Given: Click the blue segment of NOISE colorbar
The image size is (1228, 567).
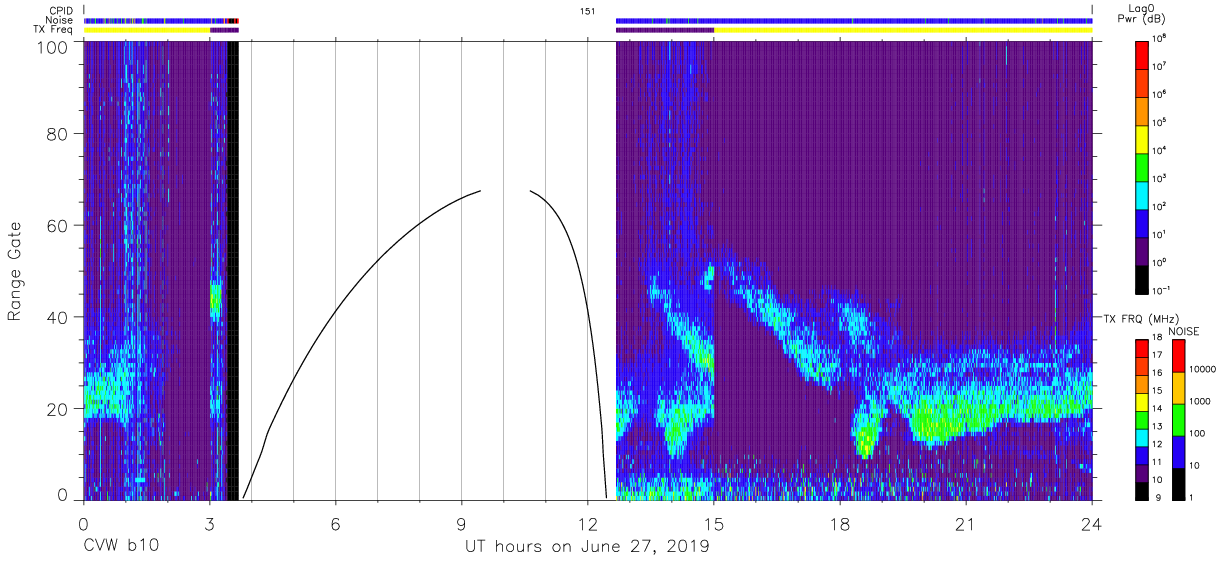Looking at the screenshot, I should pos(1178,452).
